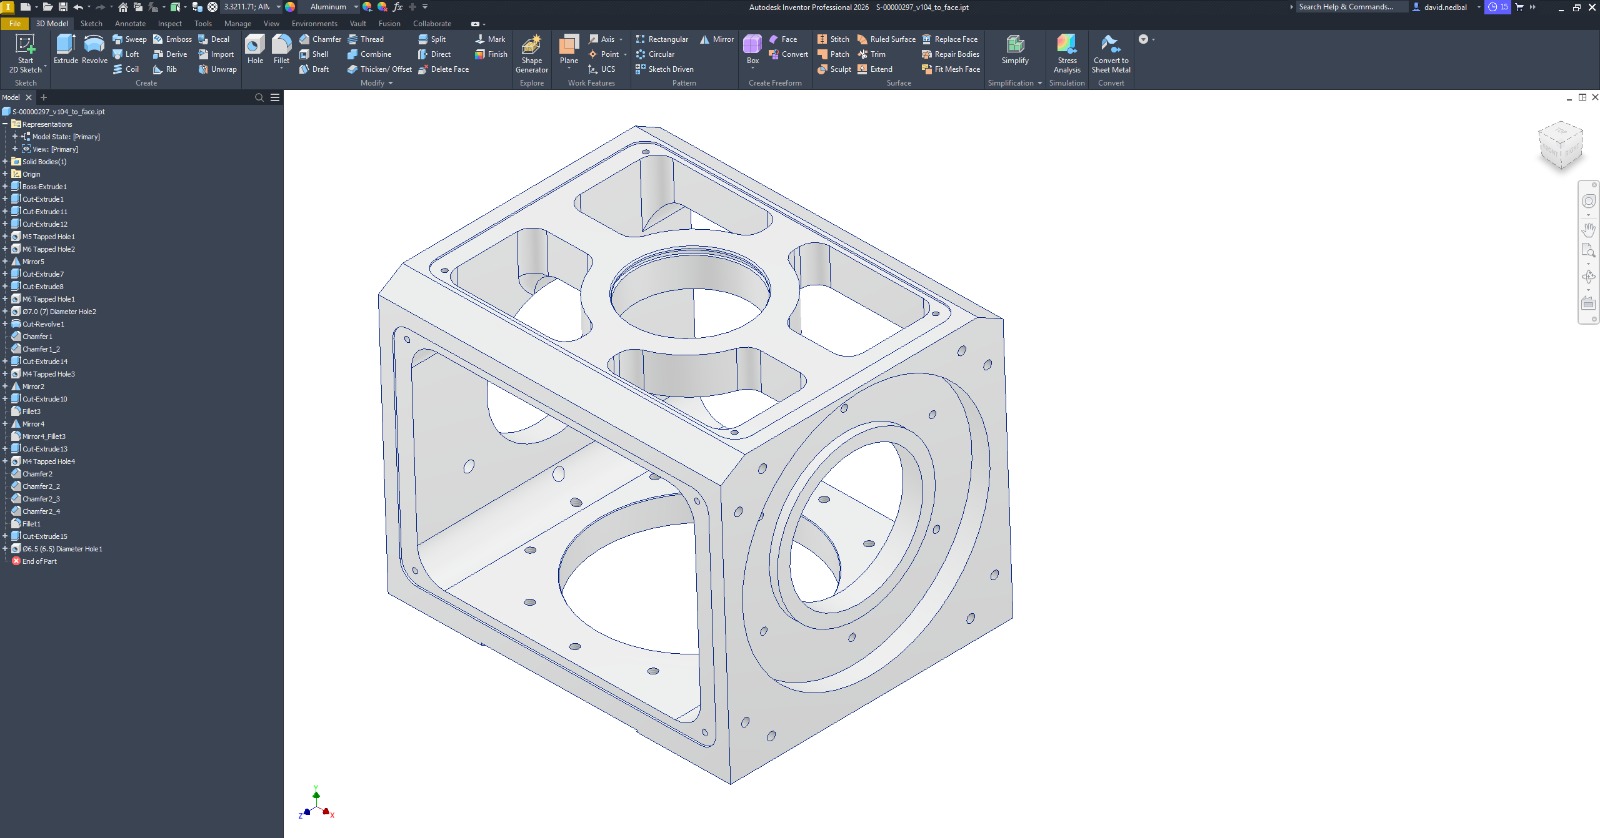Viewport: 1600px width, 838px height.
Task: Select the Emboss tool
Action: pos(172,39)
